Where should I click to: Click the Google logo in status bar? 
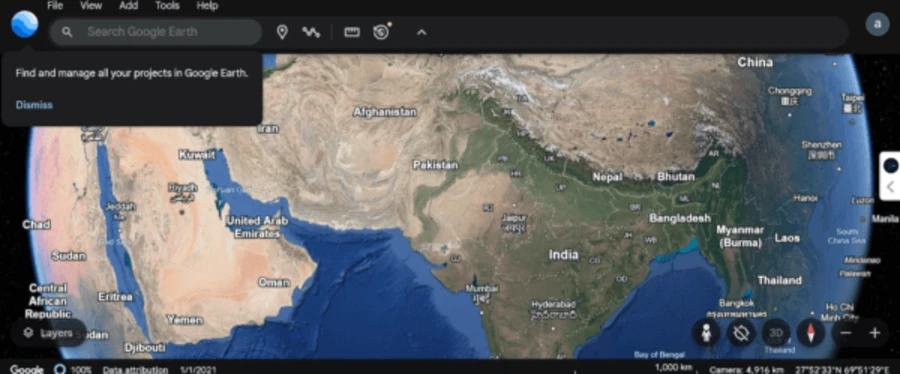pyautogui.click(x=27, y=369)
